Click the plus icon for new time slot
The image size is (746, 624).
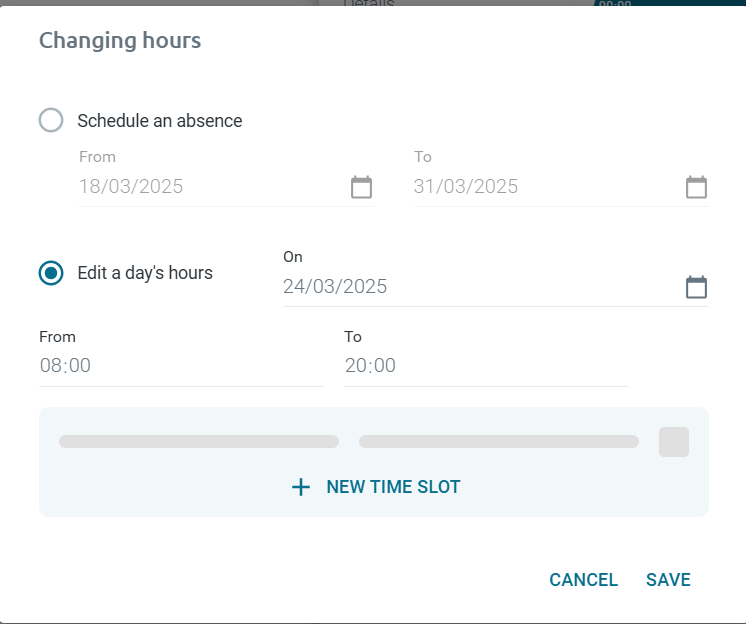(301, 487)
